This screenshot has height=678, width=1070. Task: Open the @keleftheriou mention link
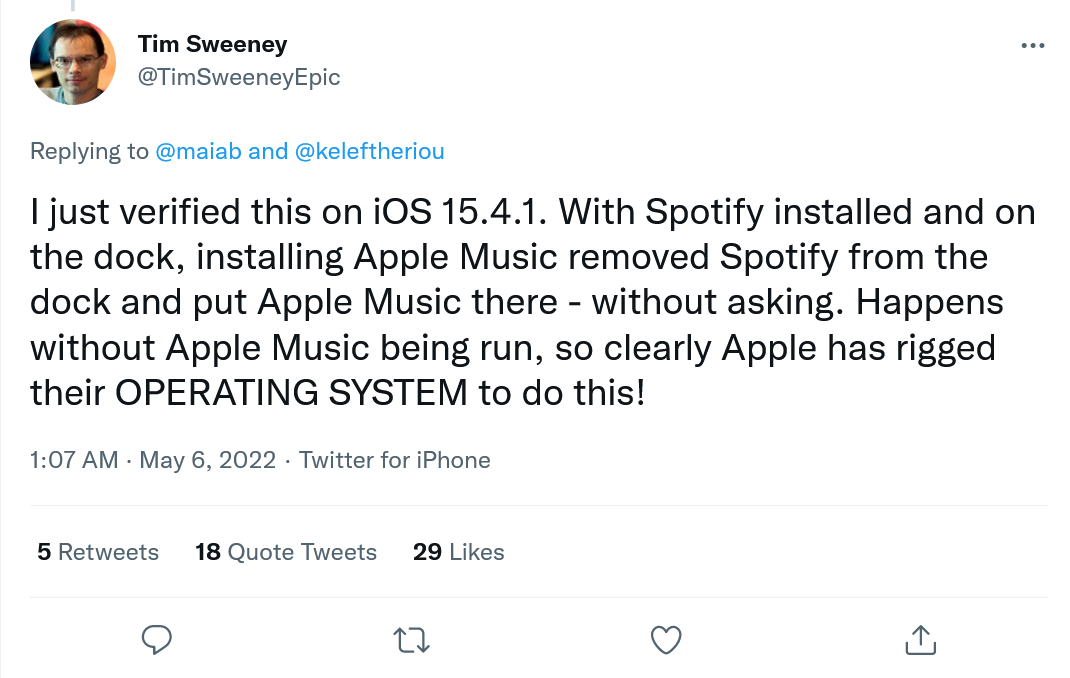[x=369, y=151]
